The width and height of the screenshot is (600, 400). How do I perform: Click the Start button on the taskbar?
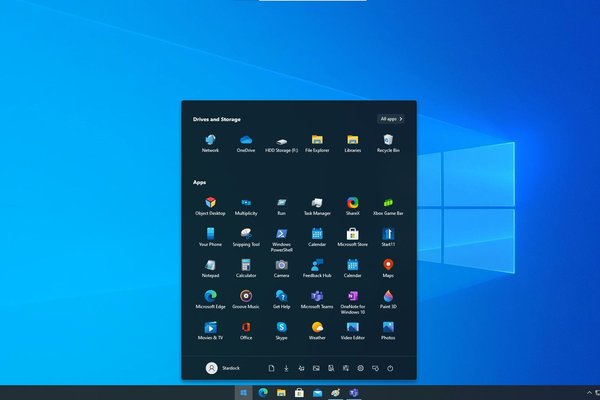click(243, 393)
